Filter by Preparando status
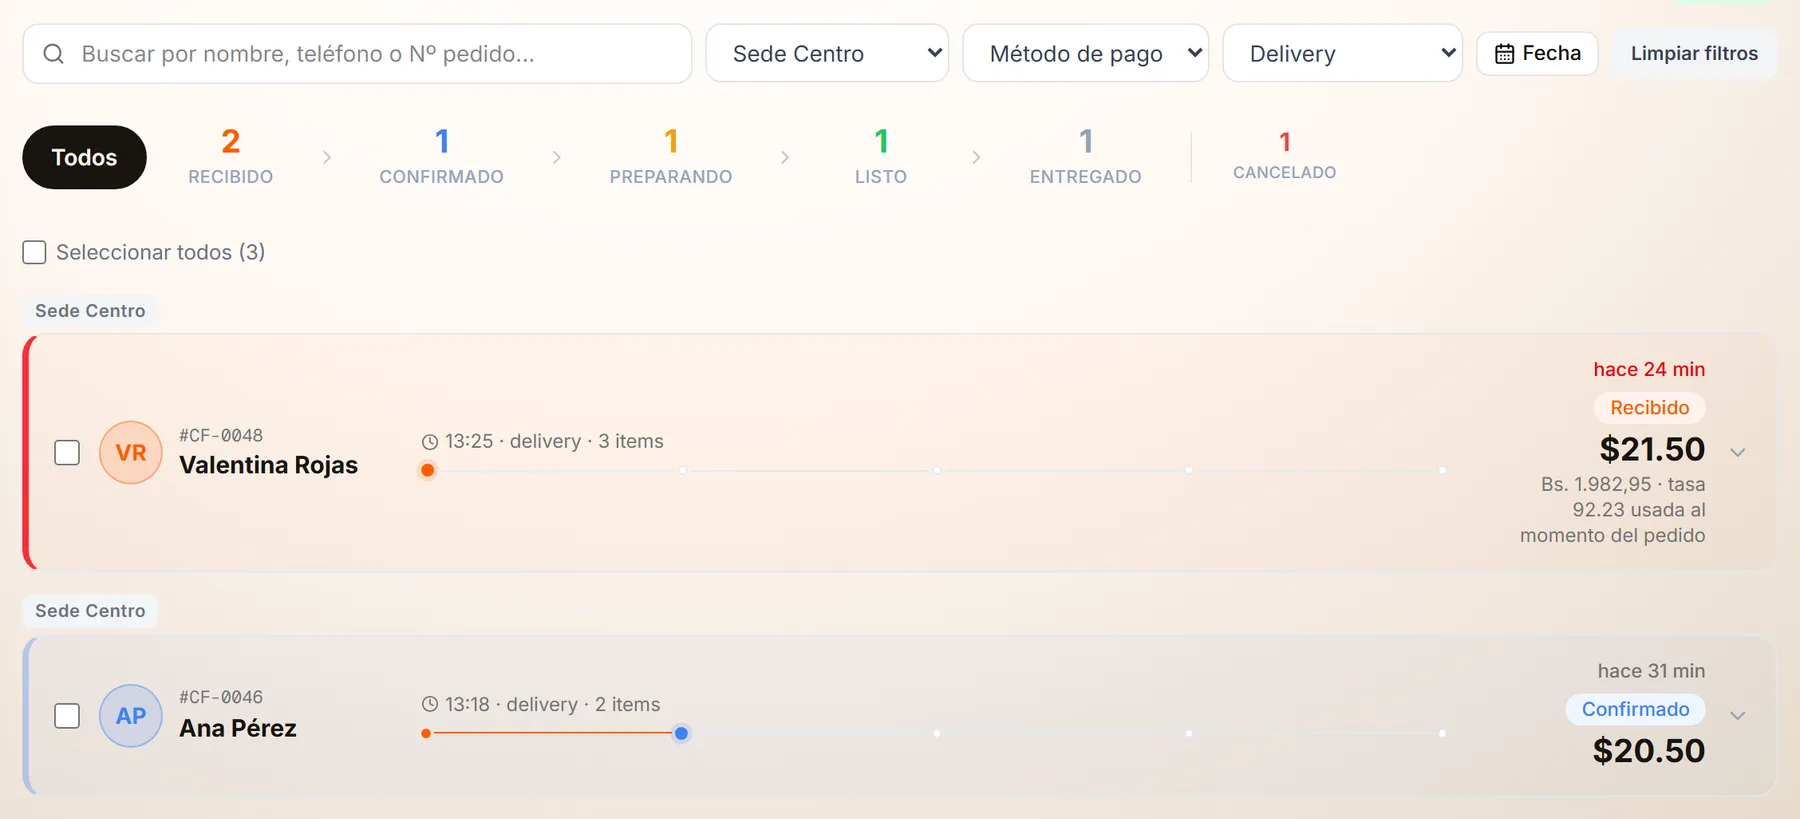Viewport: 1800px width, 819px height. [x=671, y=157]
